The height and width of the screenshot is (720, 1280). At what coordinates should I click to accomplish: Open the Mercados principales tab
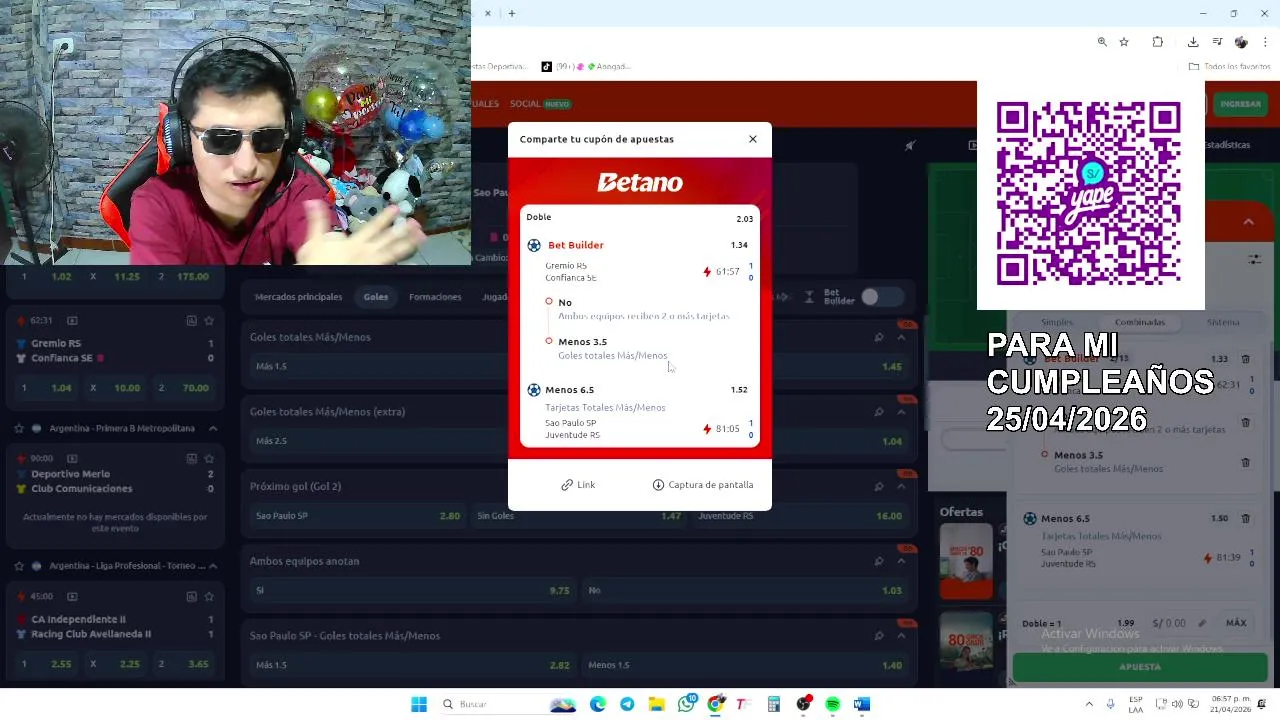[x=298, y=297]
